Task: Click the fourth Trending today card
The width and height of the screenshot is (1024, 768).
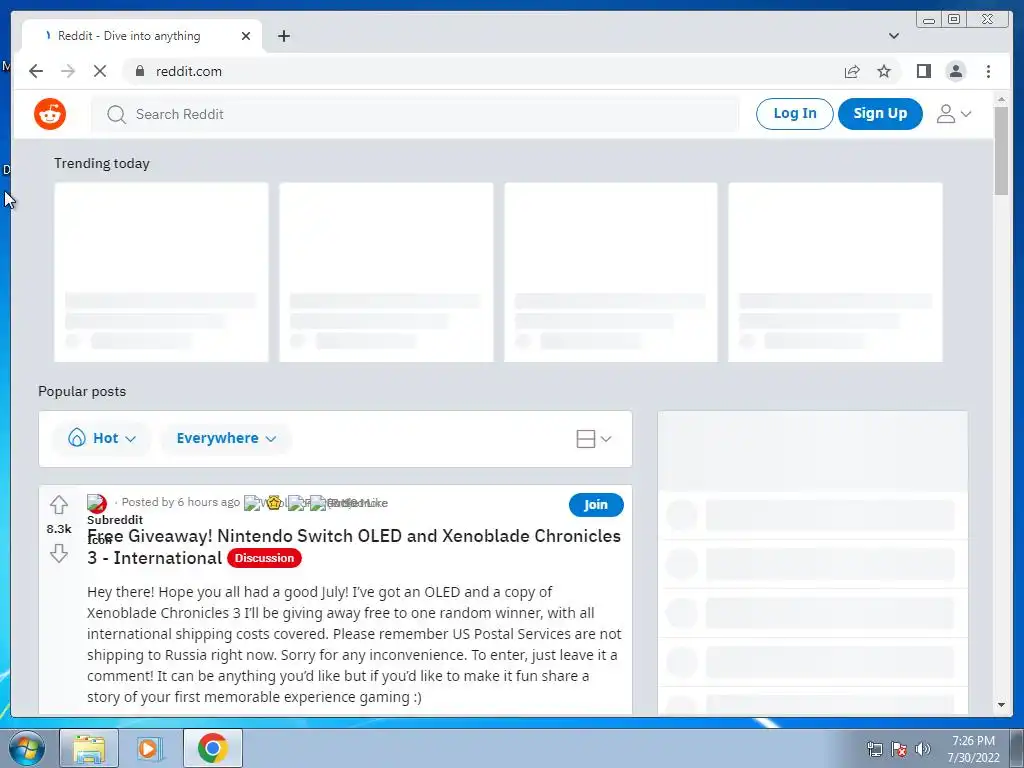Action: pyautogui.click(x=835, y=272)
